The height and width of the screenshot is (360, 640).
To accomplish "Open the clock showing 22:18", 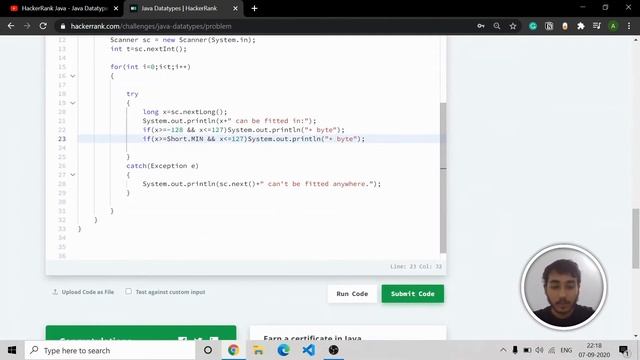I will [594, 350].
